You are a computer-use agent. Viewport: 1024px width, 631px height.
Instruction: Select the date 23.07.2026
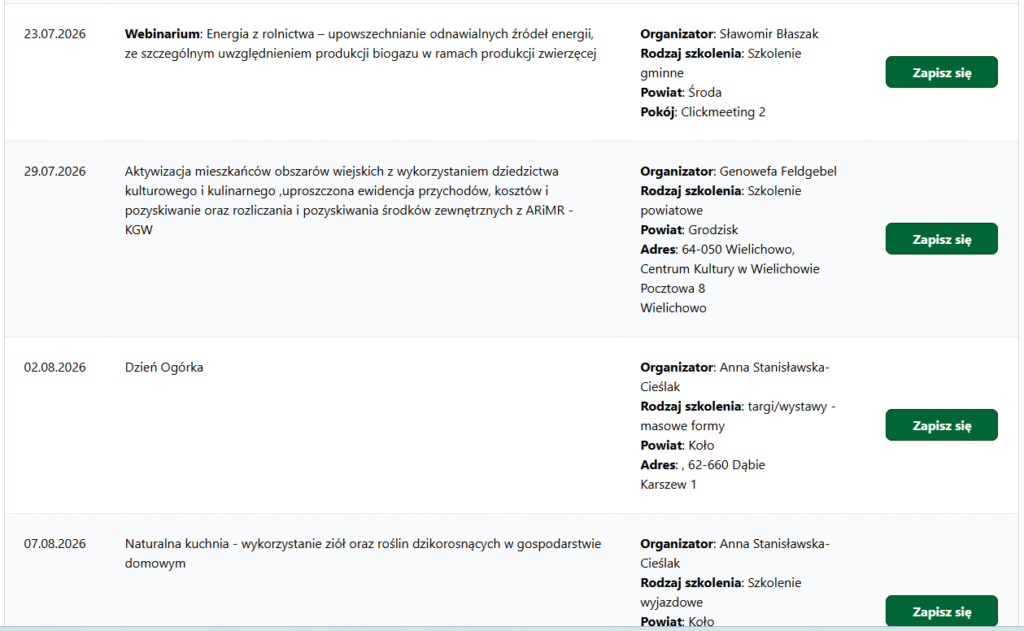55,34
